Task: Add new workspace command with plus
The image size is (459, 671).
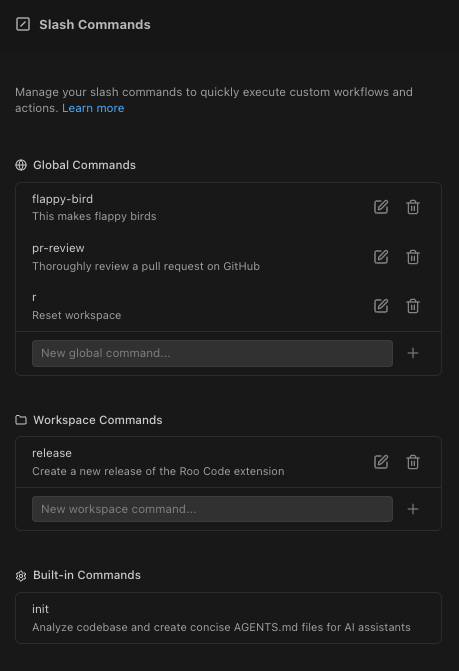Action: click(x=413, y=509)
